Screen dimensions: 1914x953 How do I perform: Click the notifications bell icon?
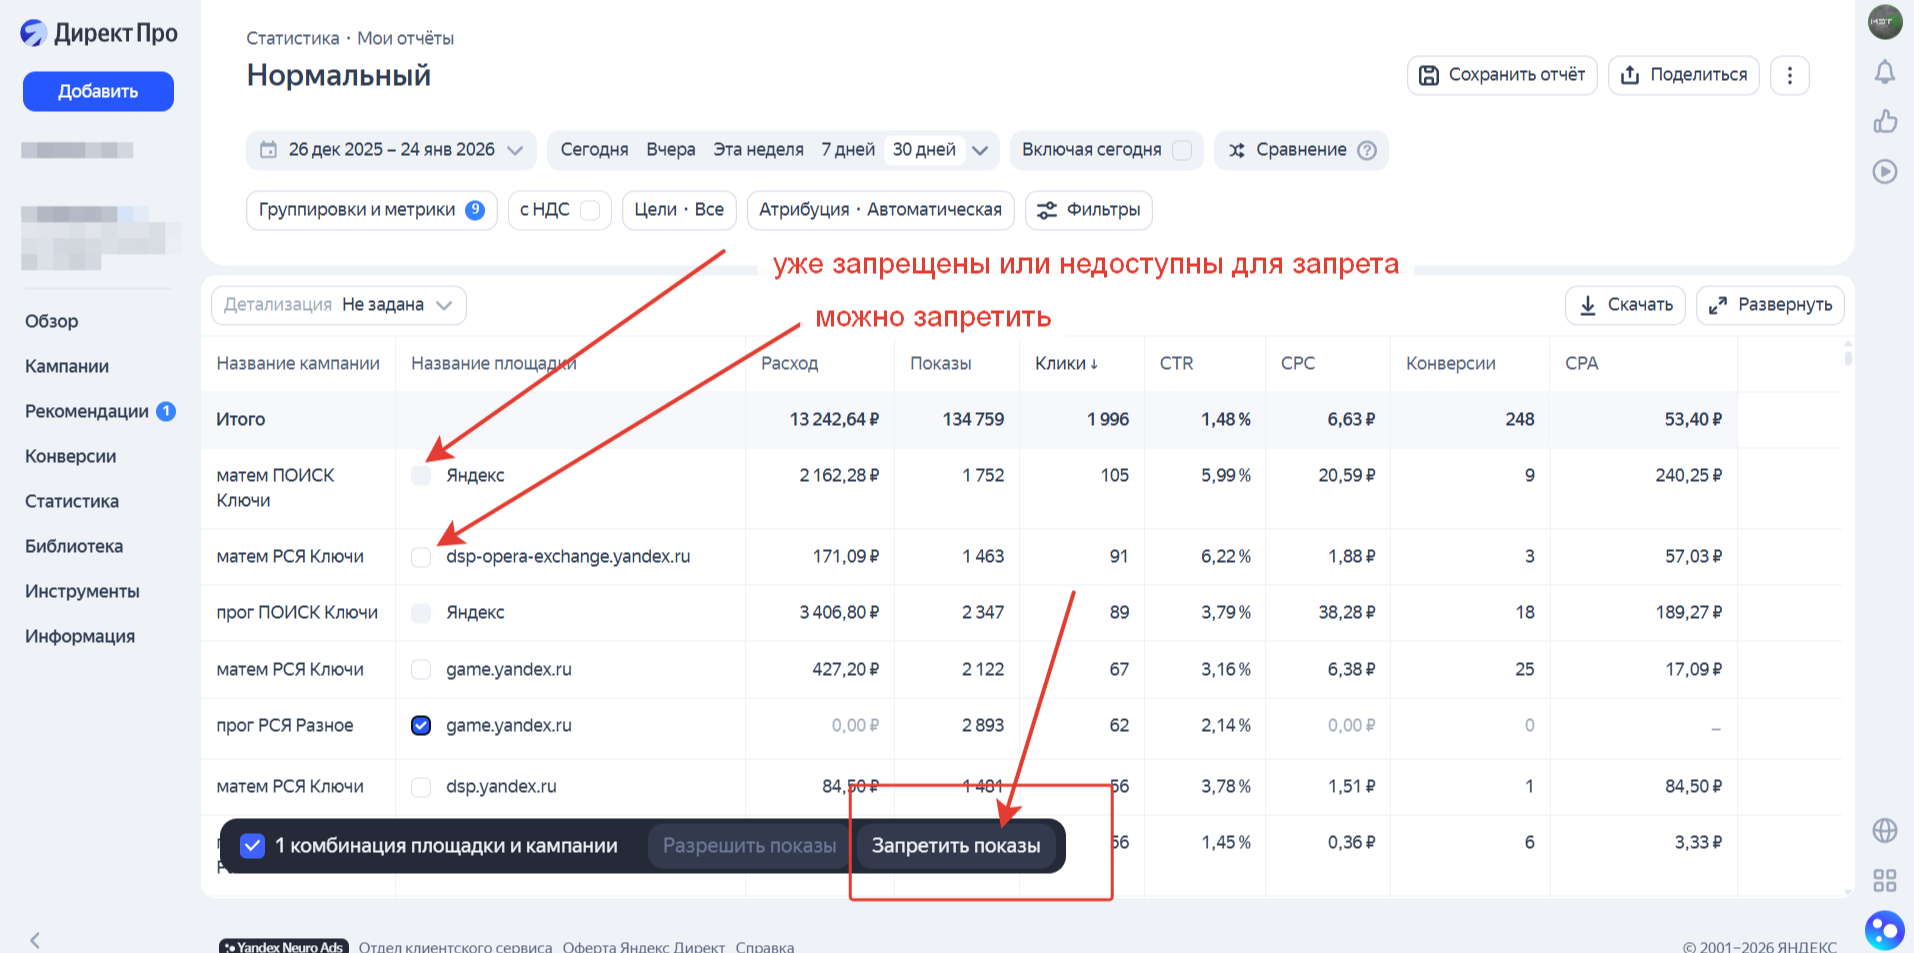(x=1884, y=72)
